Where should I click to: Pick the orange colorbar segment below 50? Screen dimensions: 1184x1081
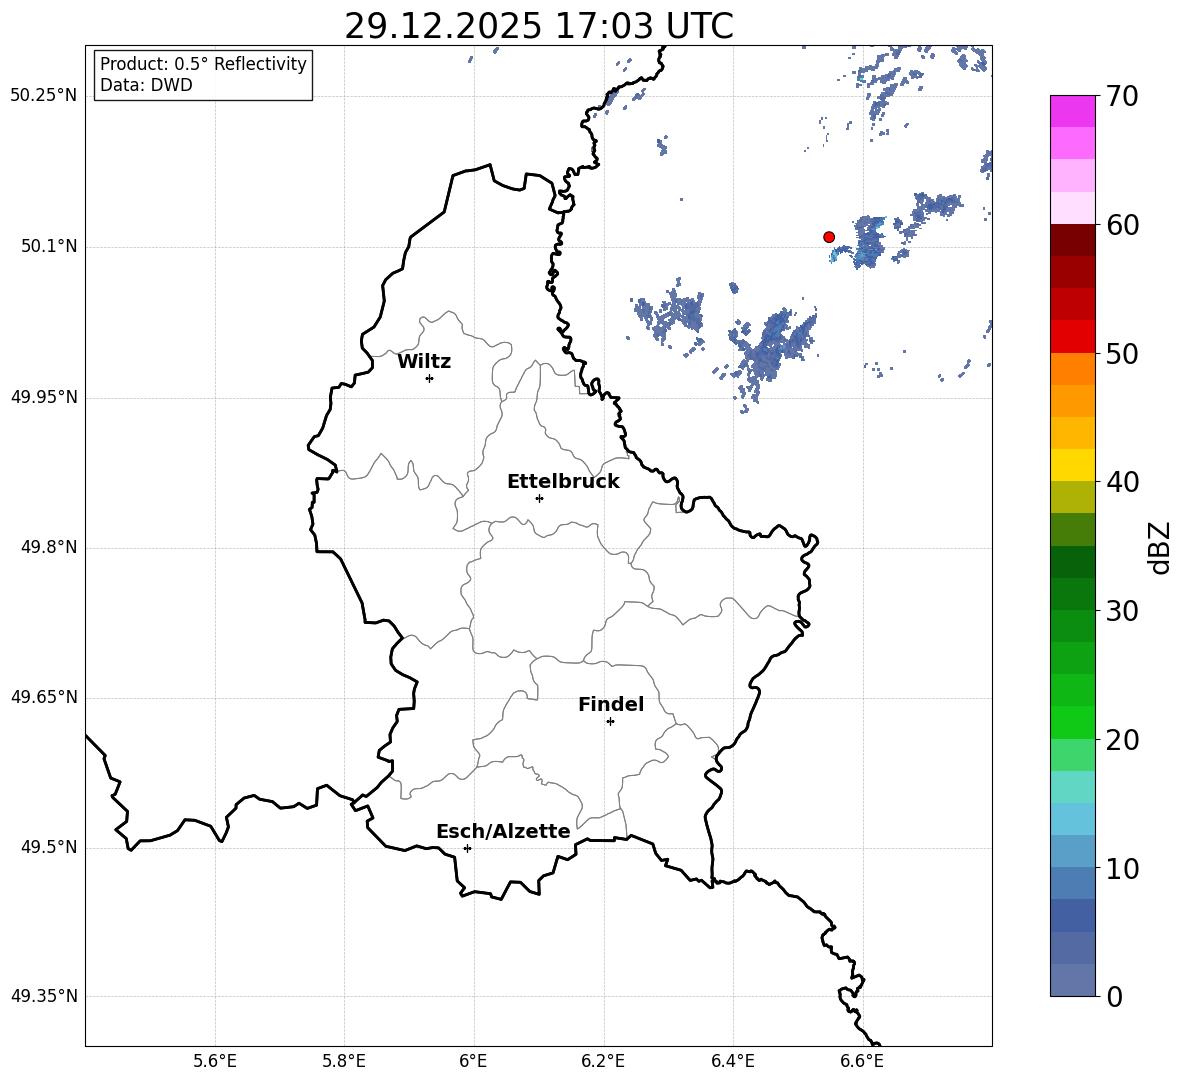(x=1072, y=368)
